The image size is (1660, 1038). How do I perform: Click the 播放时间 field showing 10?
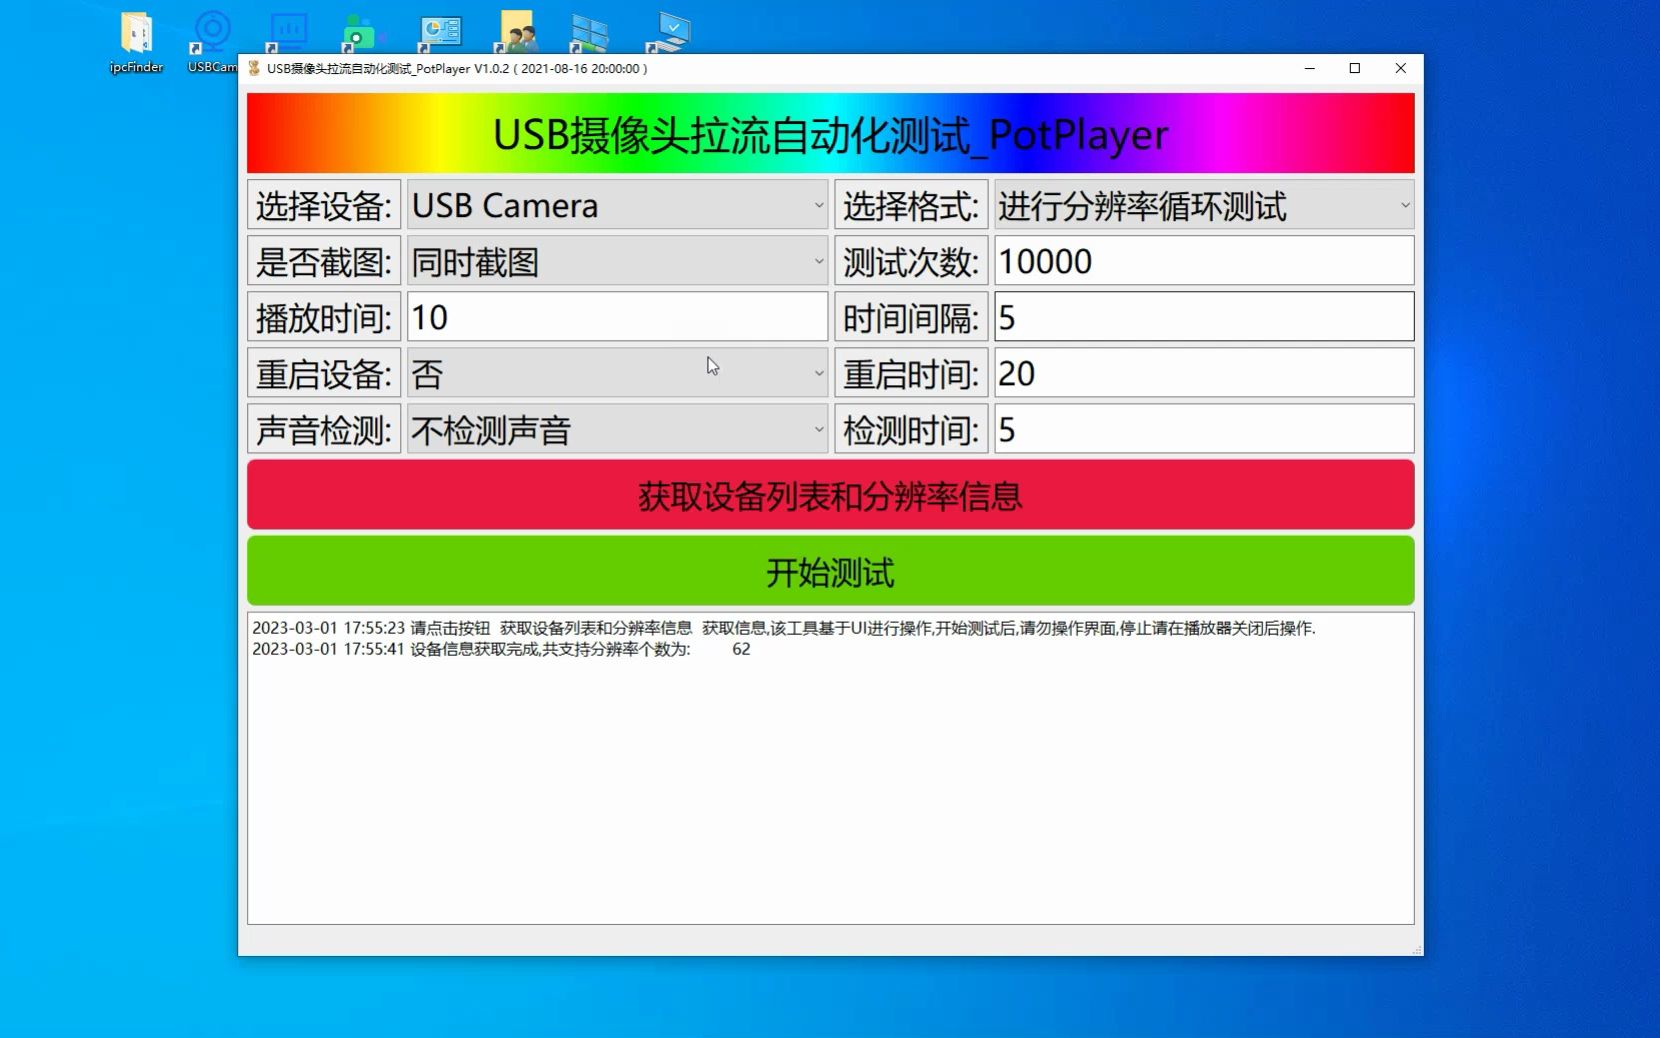pyautogui.click(x=616, y=317)
